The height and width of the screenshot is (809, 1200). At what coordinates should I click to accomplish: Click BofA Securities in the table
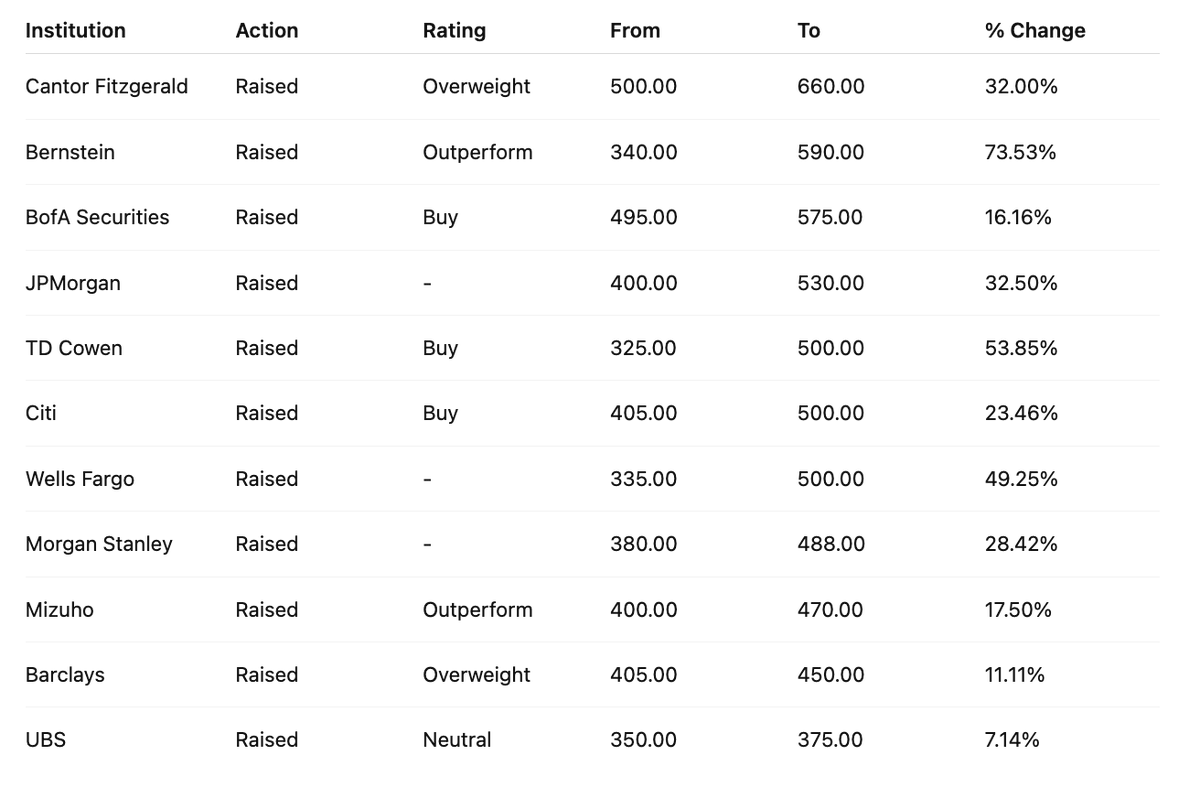[x=97, y=217]
